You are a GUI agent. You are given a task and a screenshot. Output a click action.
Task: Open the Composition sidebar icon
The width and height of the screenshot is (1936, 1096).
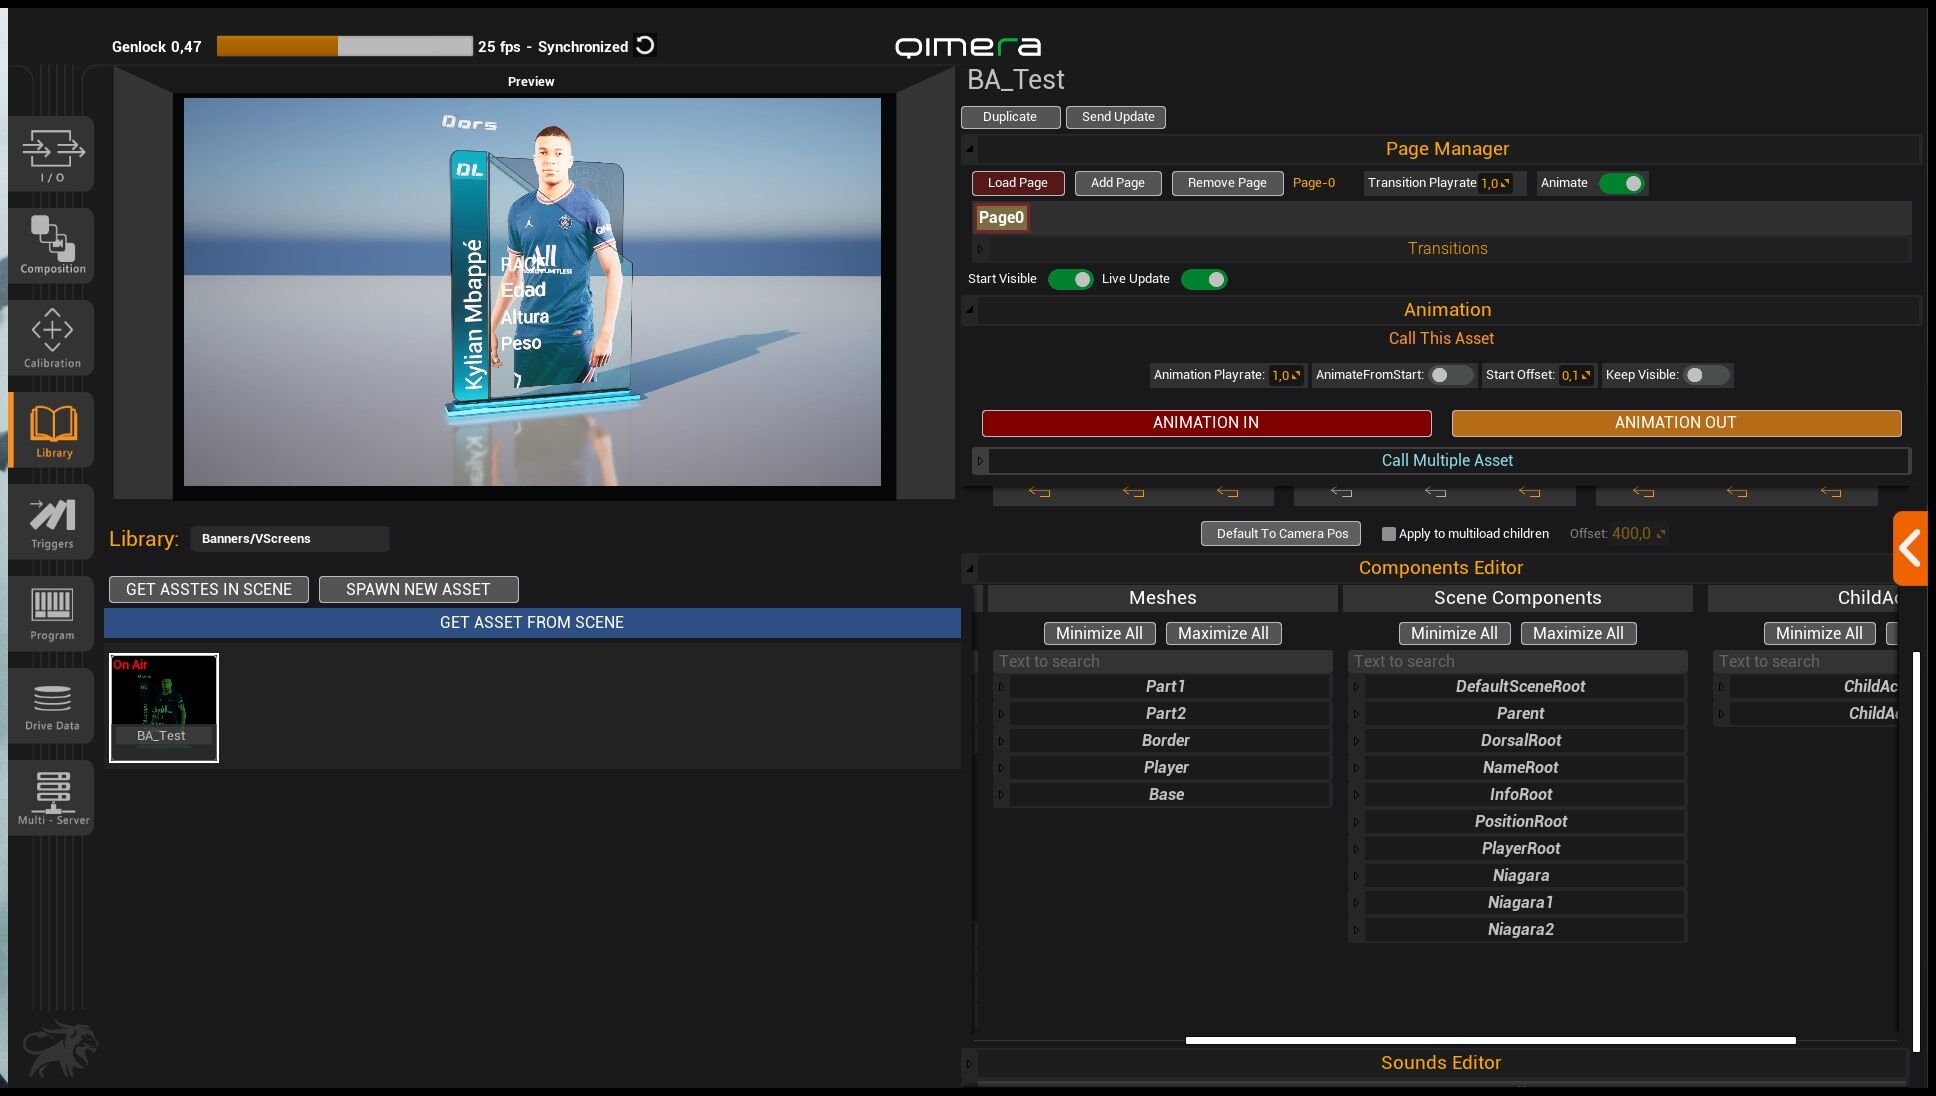(52, 244)
